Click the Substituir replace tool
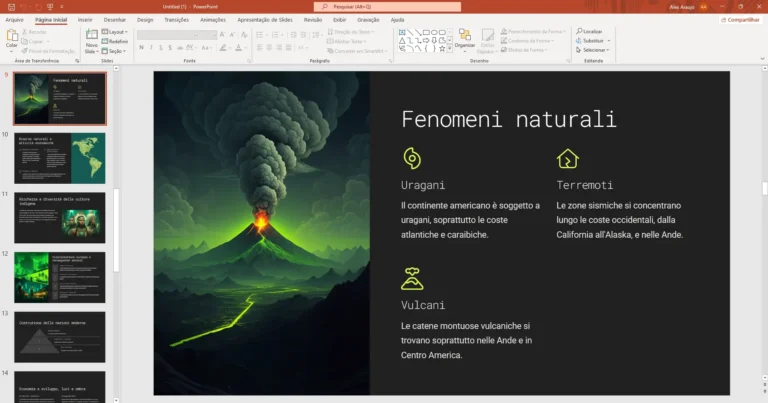The height and width of the screenshot is (403, 768). coord(590,41)
